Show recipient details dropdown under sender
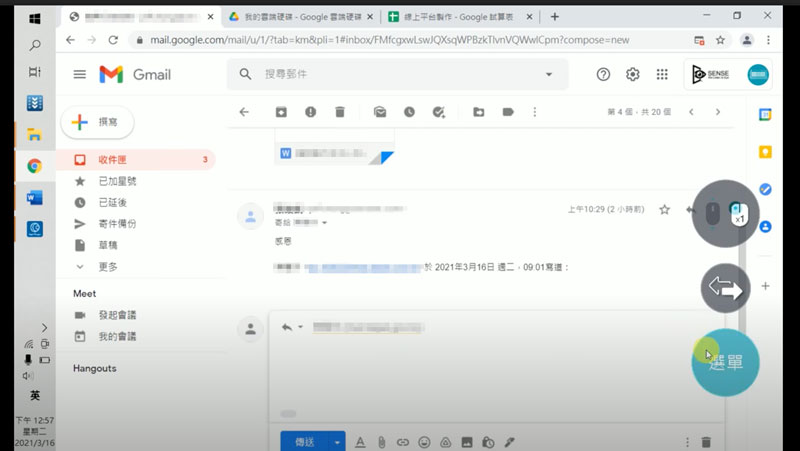 point(324,223)
